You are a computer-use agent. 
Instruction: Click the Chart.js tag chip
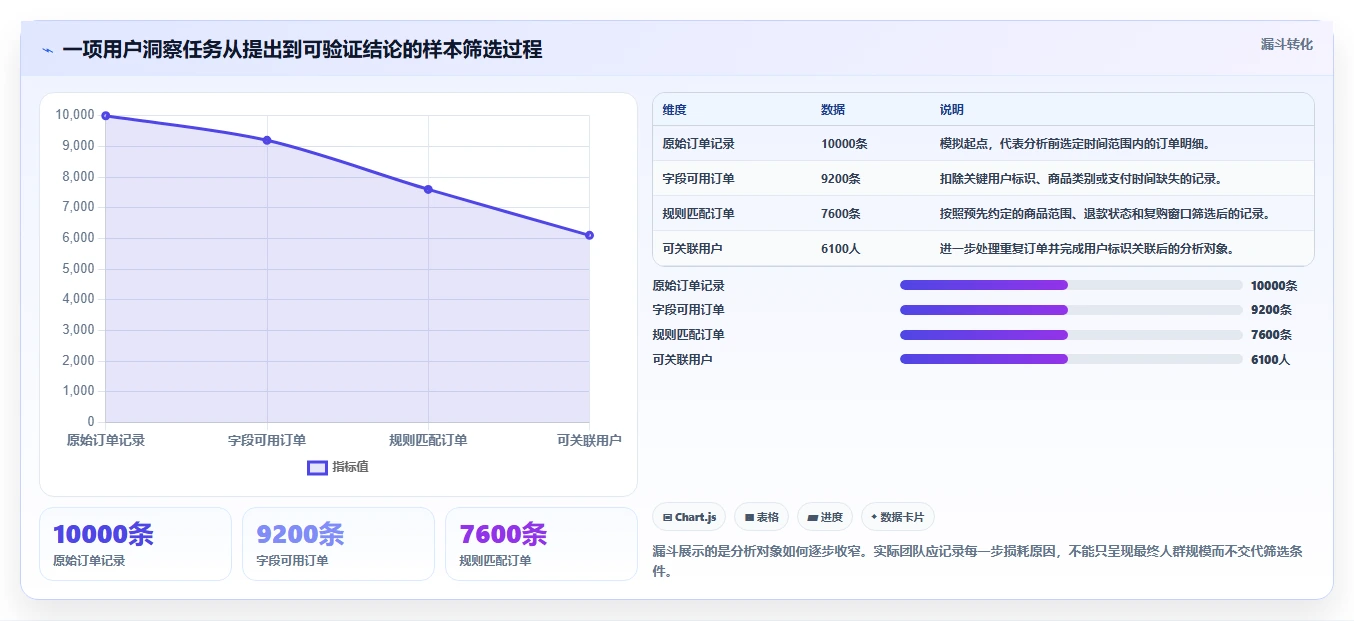click(x=689, y=517)
